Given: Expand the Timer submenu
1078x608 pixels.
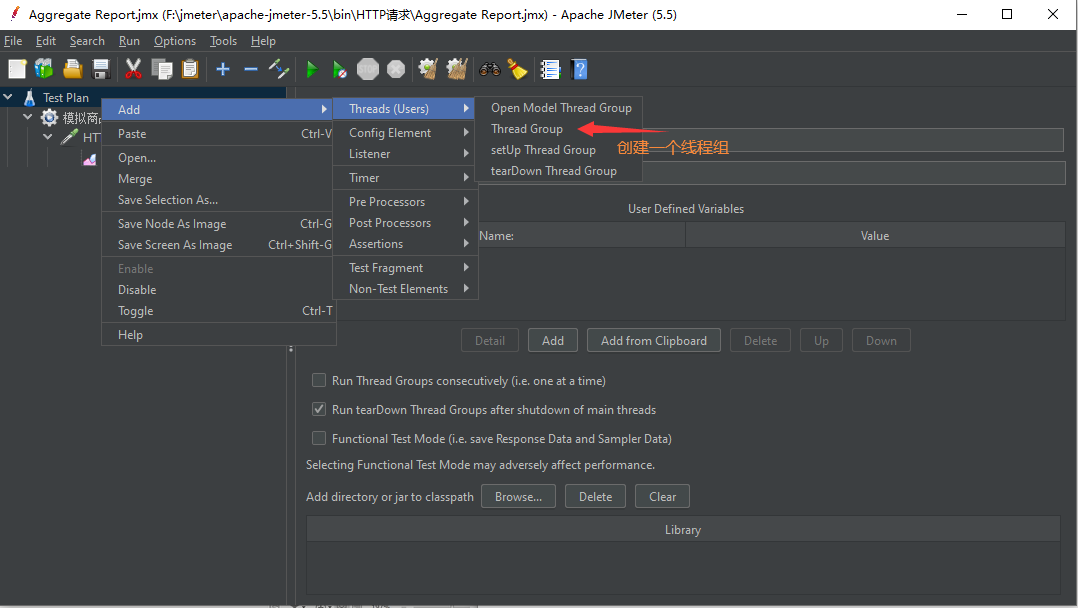Looking at the screenshot, I should (406, 177).
